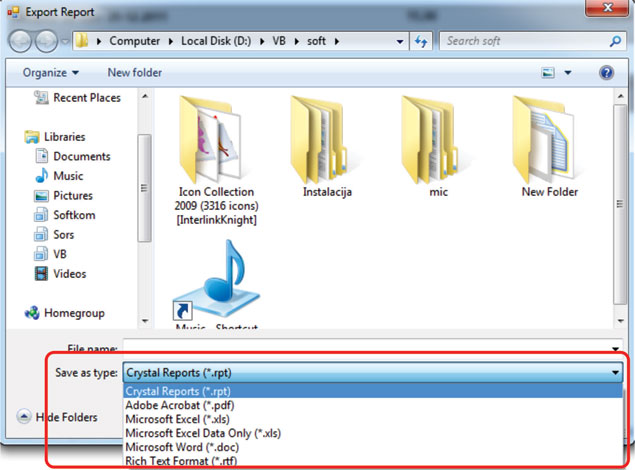Open the Organize menu
This screenshot has height=470, width=635.
tap(51, 73)
